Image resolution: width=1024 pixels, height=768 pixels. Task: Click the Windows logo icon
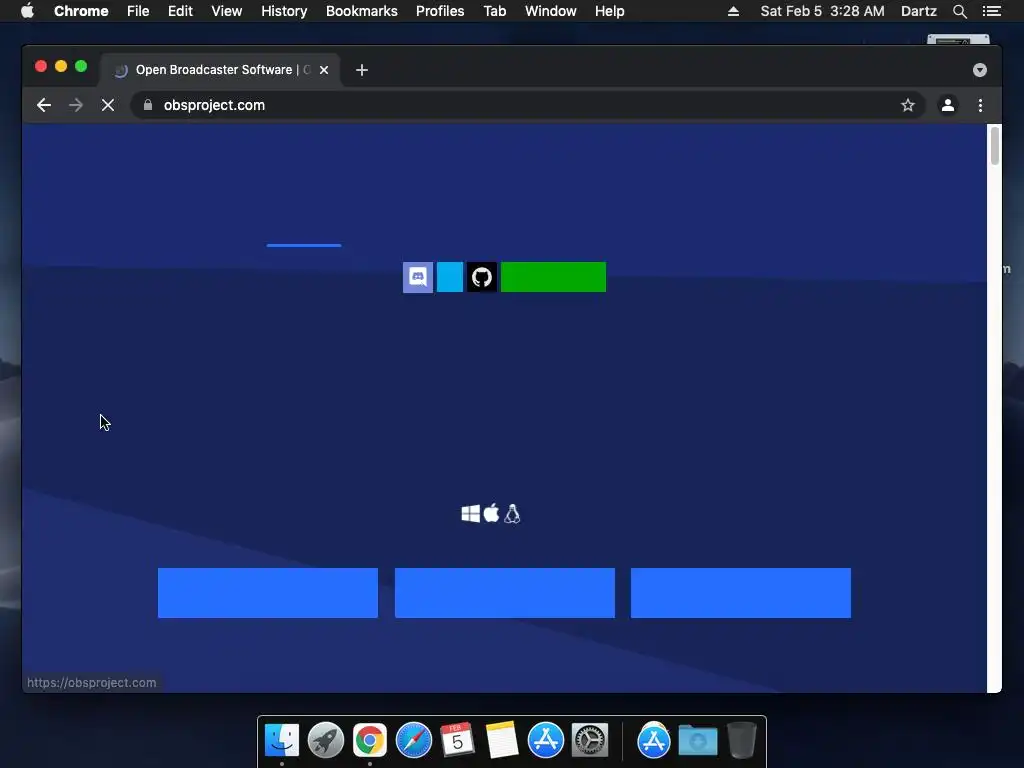pyautogui.click(x=470, y=514)
